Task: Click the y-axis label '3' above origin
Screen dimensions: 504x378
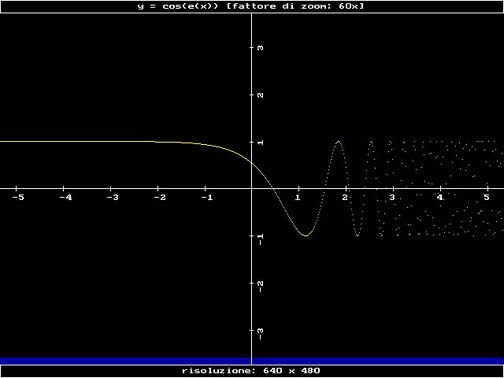Action: (261, 48)
